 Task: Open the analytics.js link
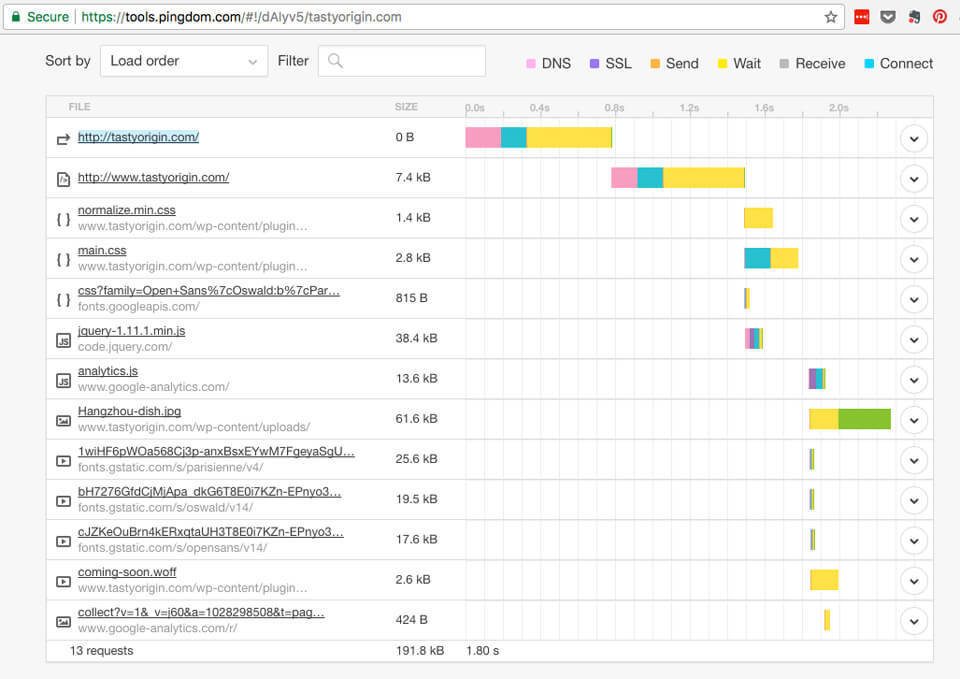108,371
